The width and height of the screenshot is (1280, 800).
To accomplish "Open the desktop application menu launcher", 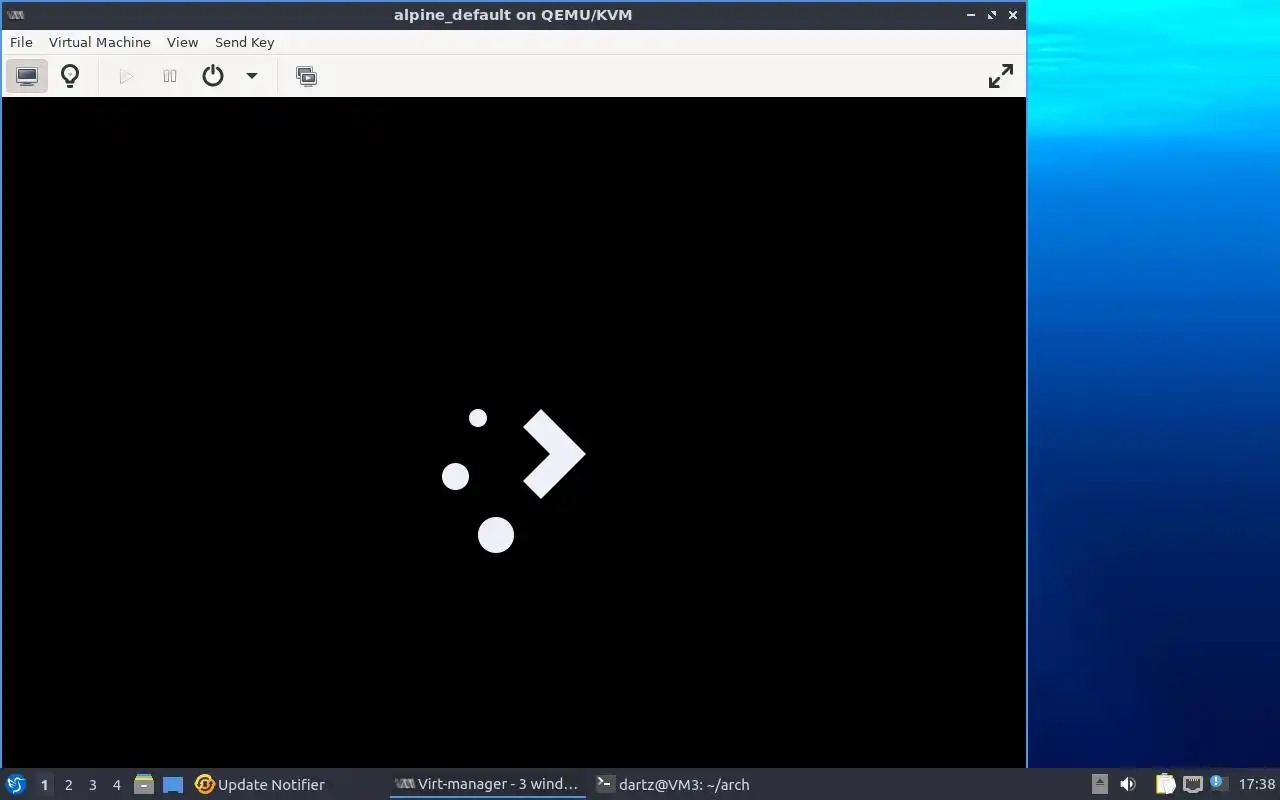I will pos(16,784).
